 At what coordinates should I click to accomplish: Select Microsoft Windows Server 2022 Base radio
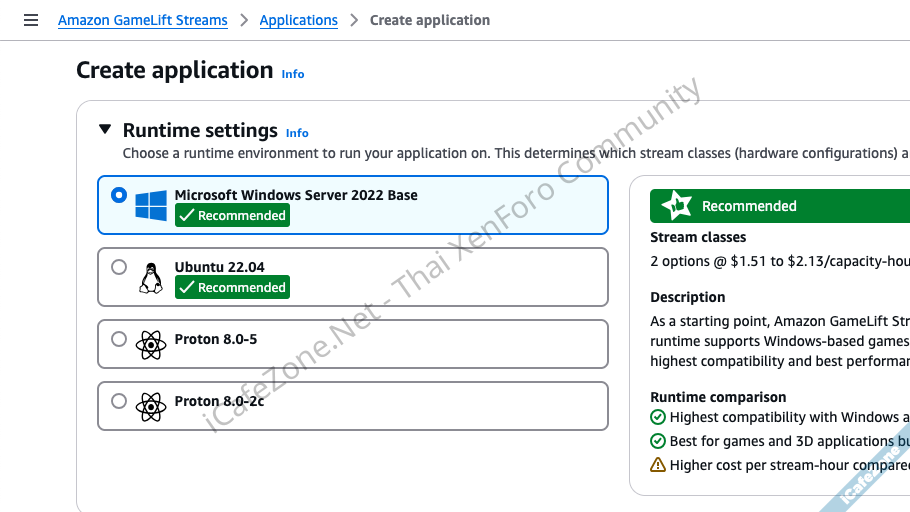click(x=119, y=195)
